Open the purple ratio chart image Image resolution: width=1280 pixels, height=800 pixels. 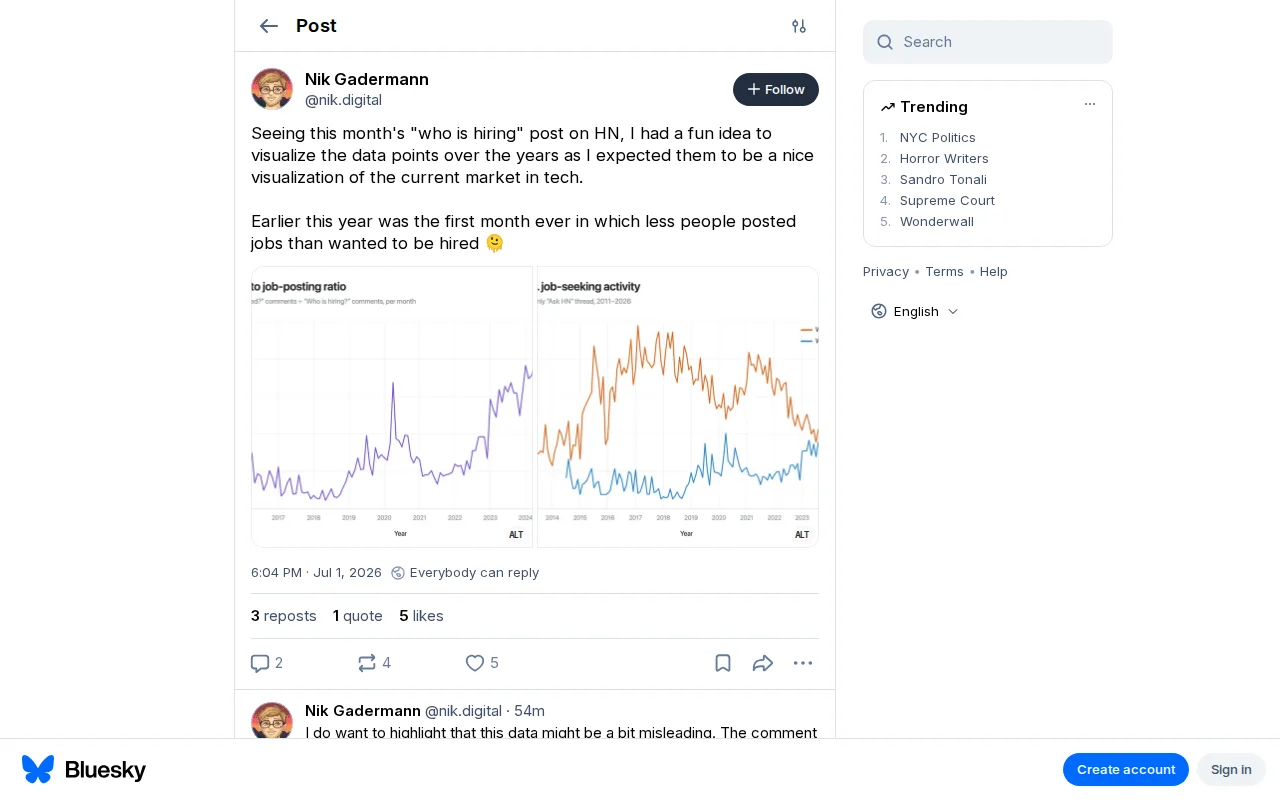392,407
